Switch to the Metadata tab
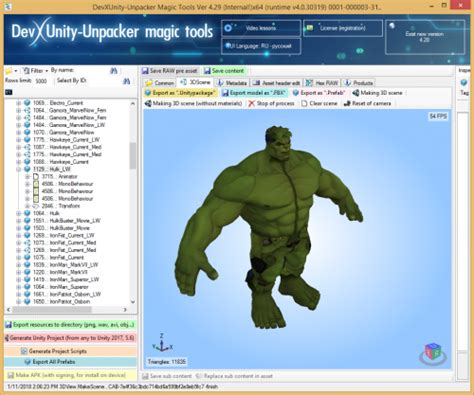This screenshot has height=395, width=474. click(x=232, y=83)
